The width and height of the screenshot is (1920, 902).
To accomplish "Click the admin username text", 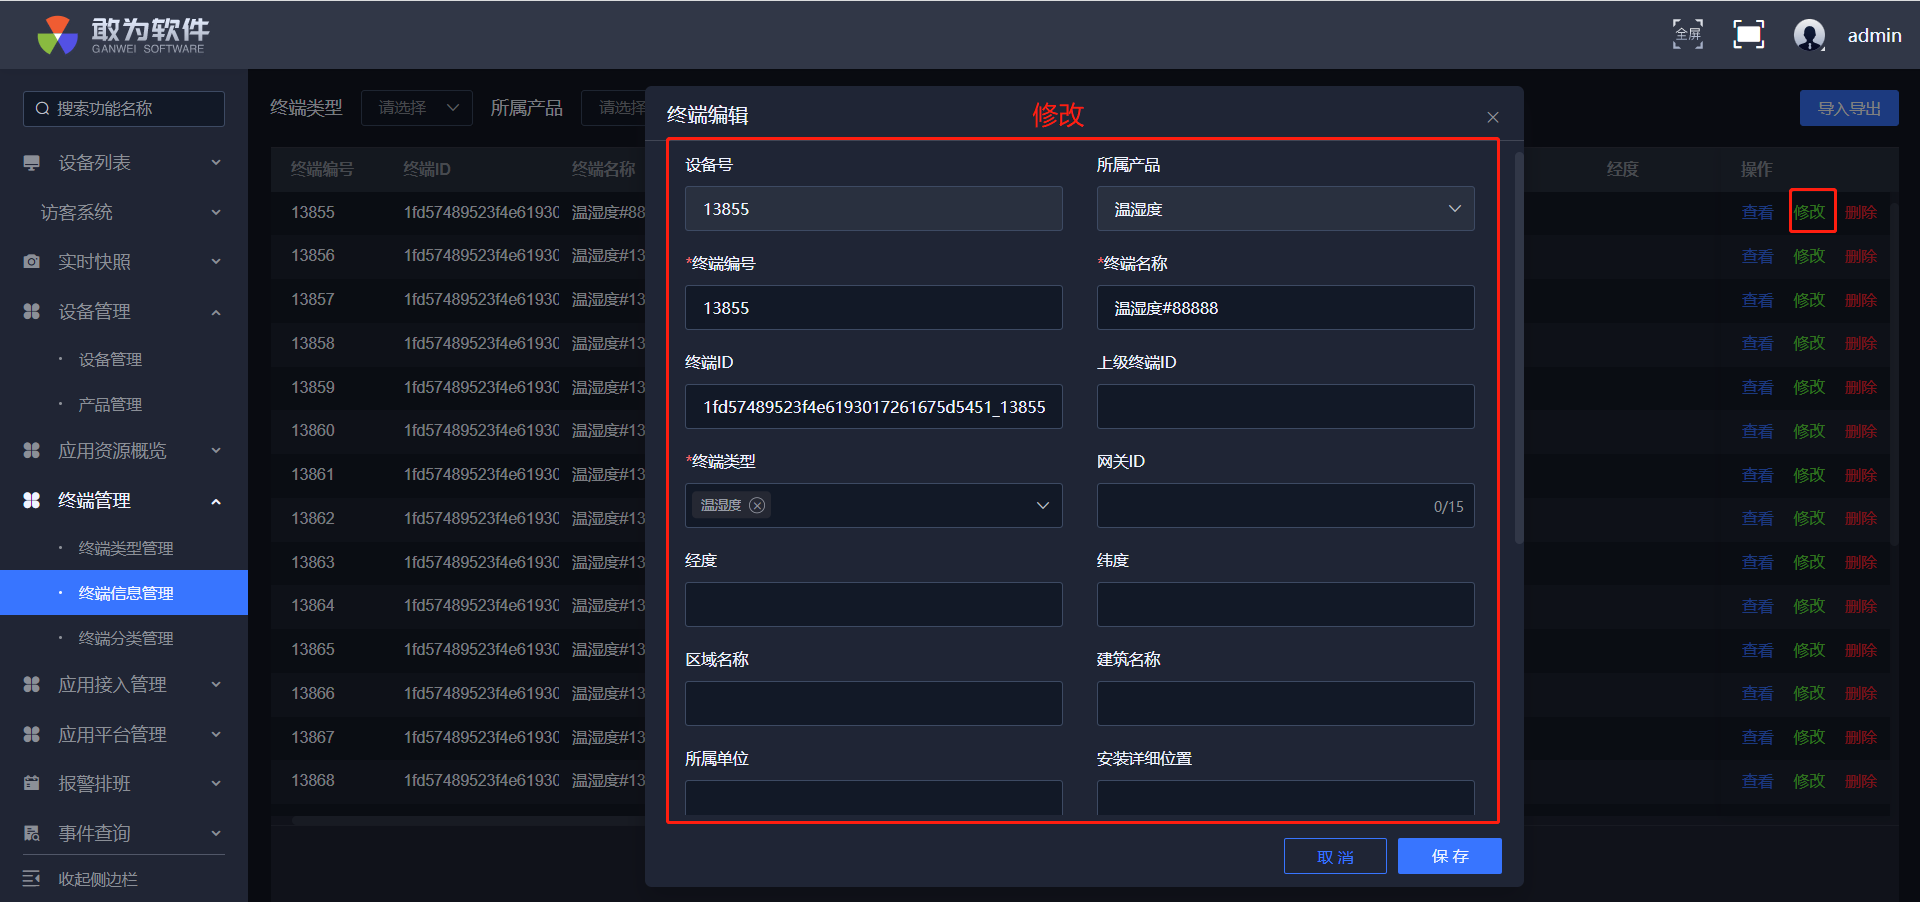I will point(1874,35).
